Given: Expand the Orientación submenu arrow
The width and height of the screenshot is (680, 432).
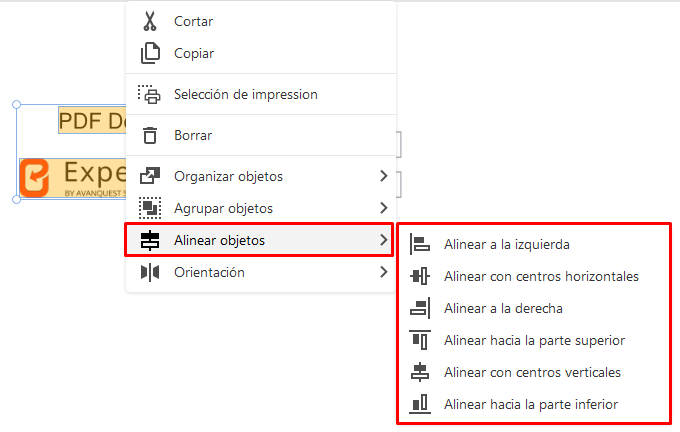Looking at the screenshot, I should [383, 272].
